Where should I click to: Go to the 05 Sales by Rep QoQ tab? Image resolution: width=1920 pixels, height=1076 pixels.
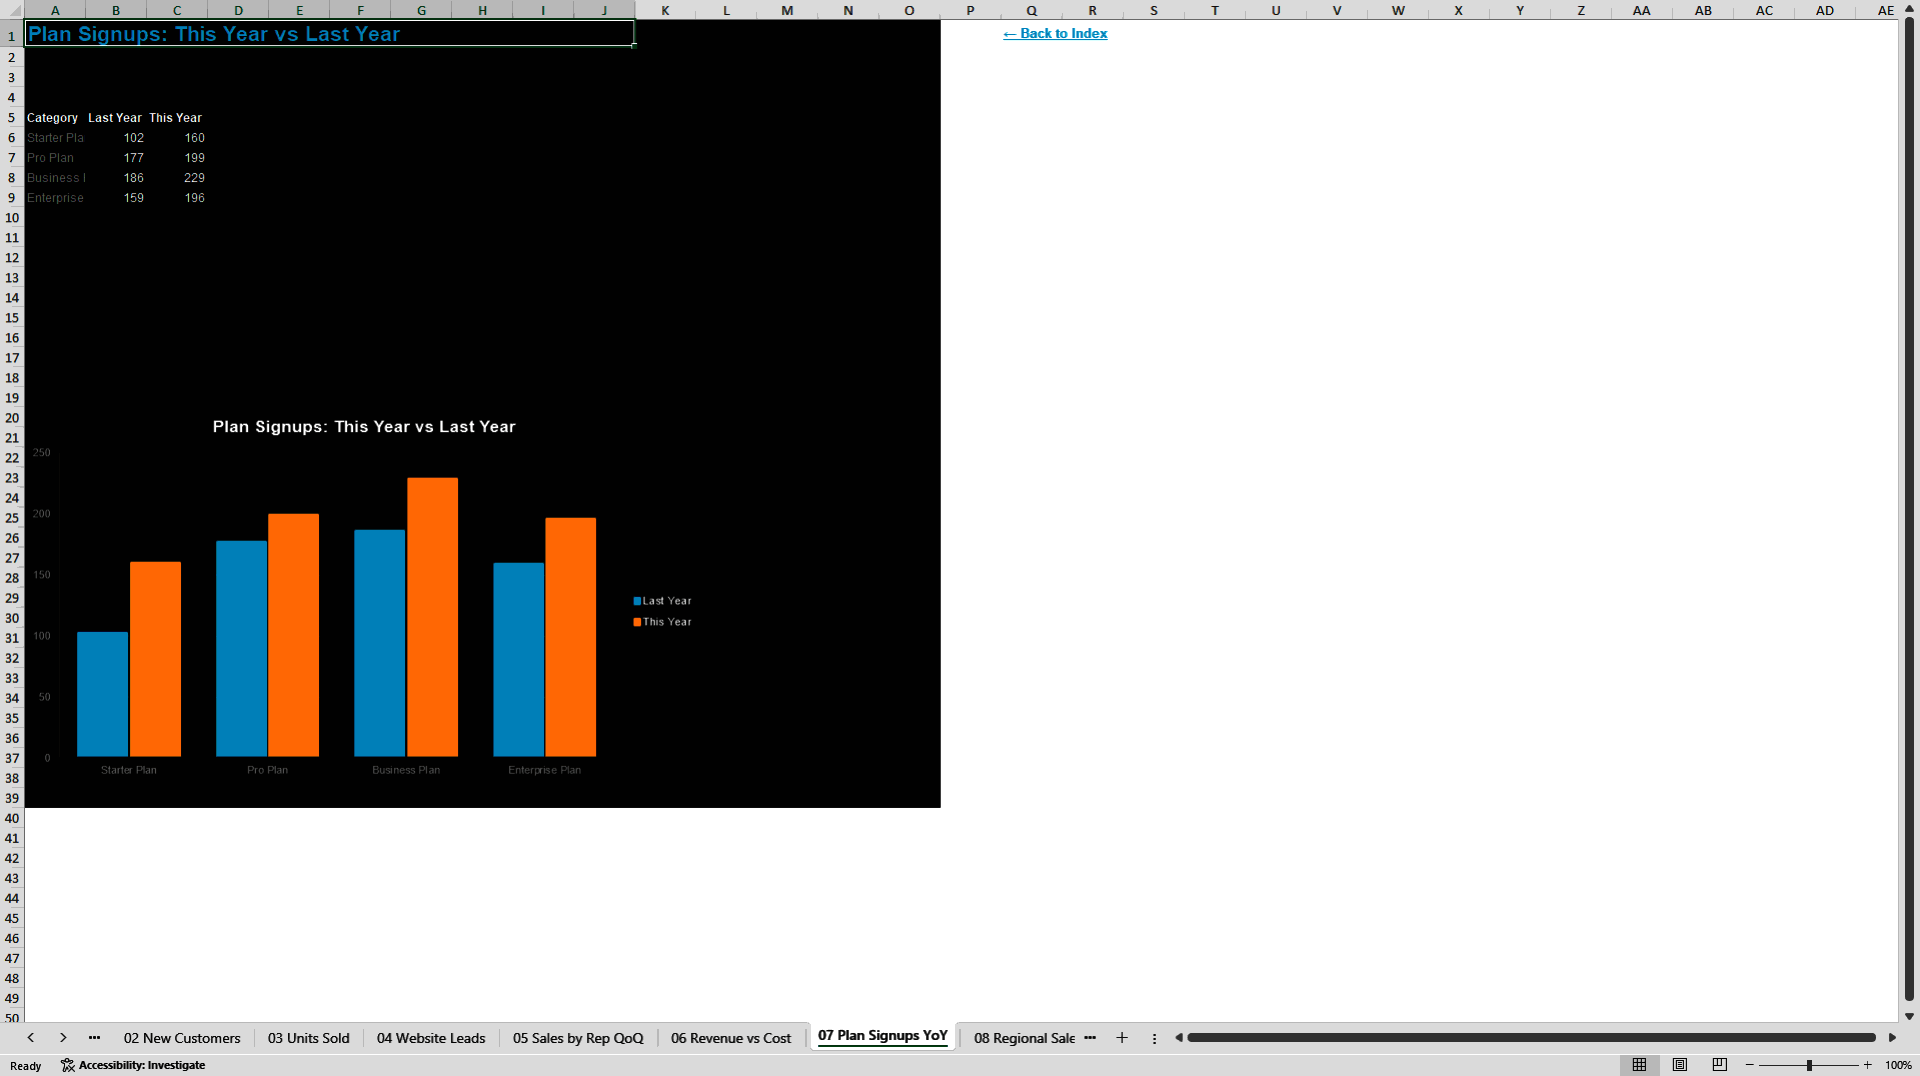click(578, 1038)
